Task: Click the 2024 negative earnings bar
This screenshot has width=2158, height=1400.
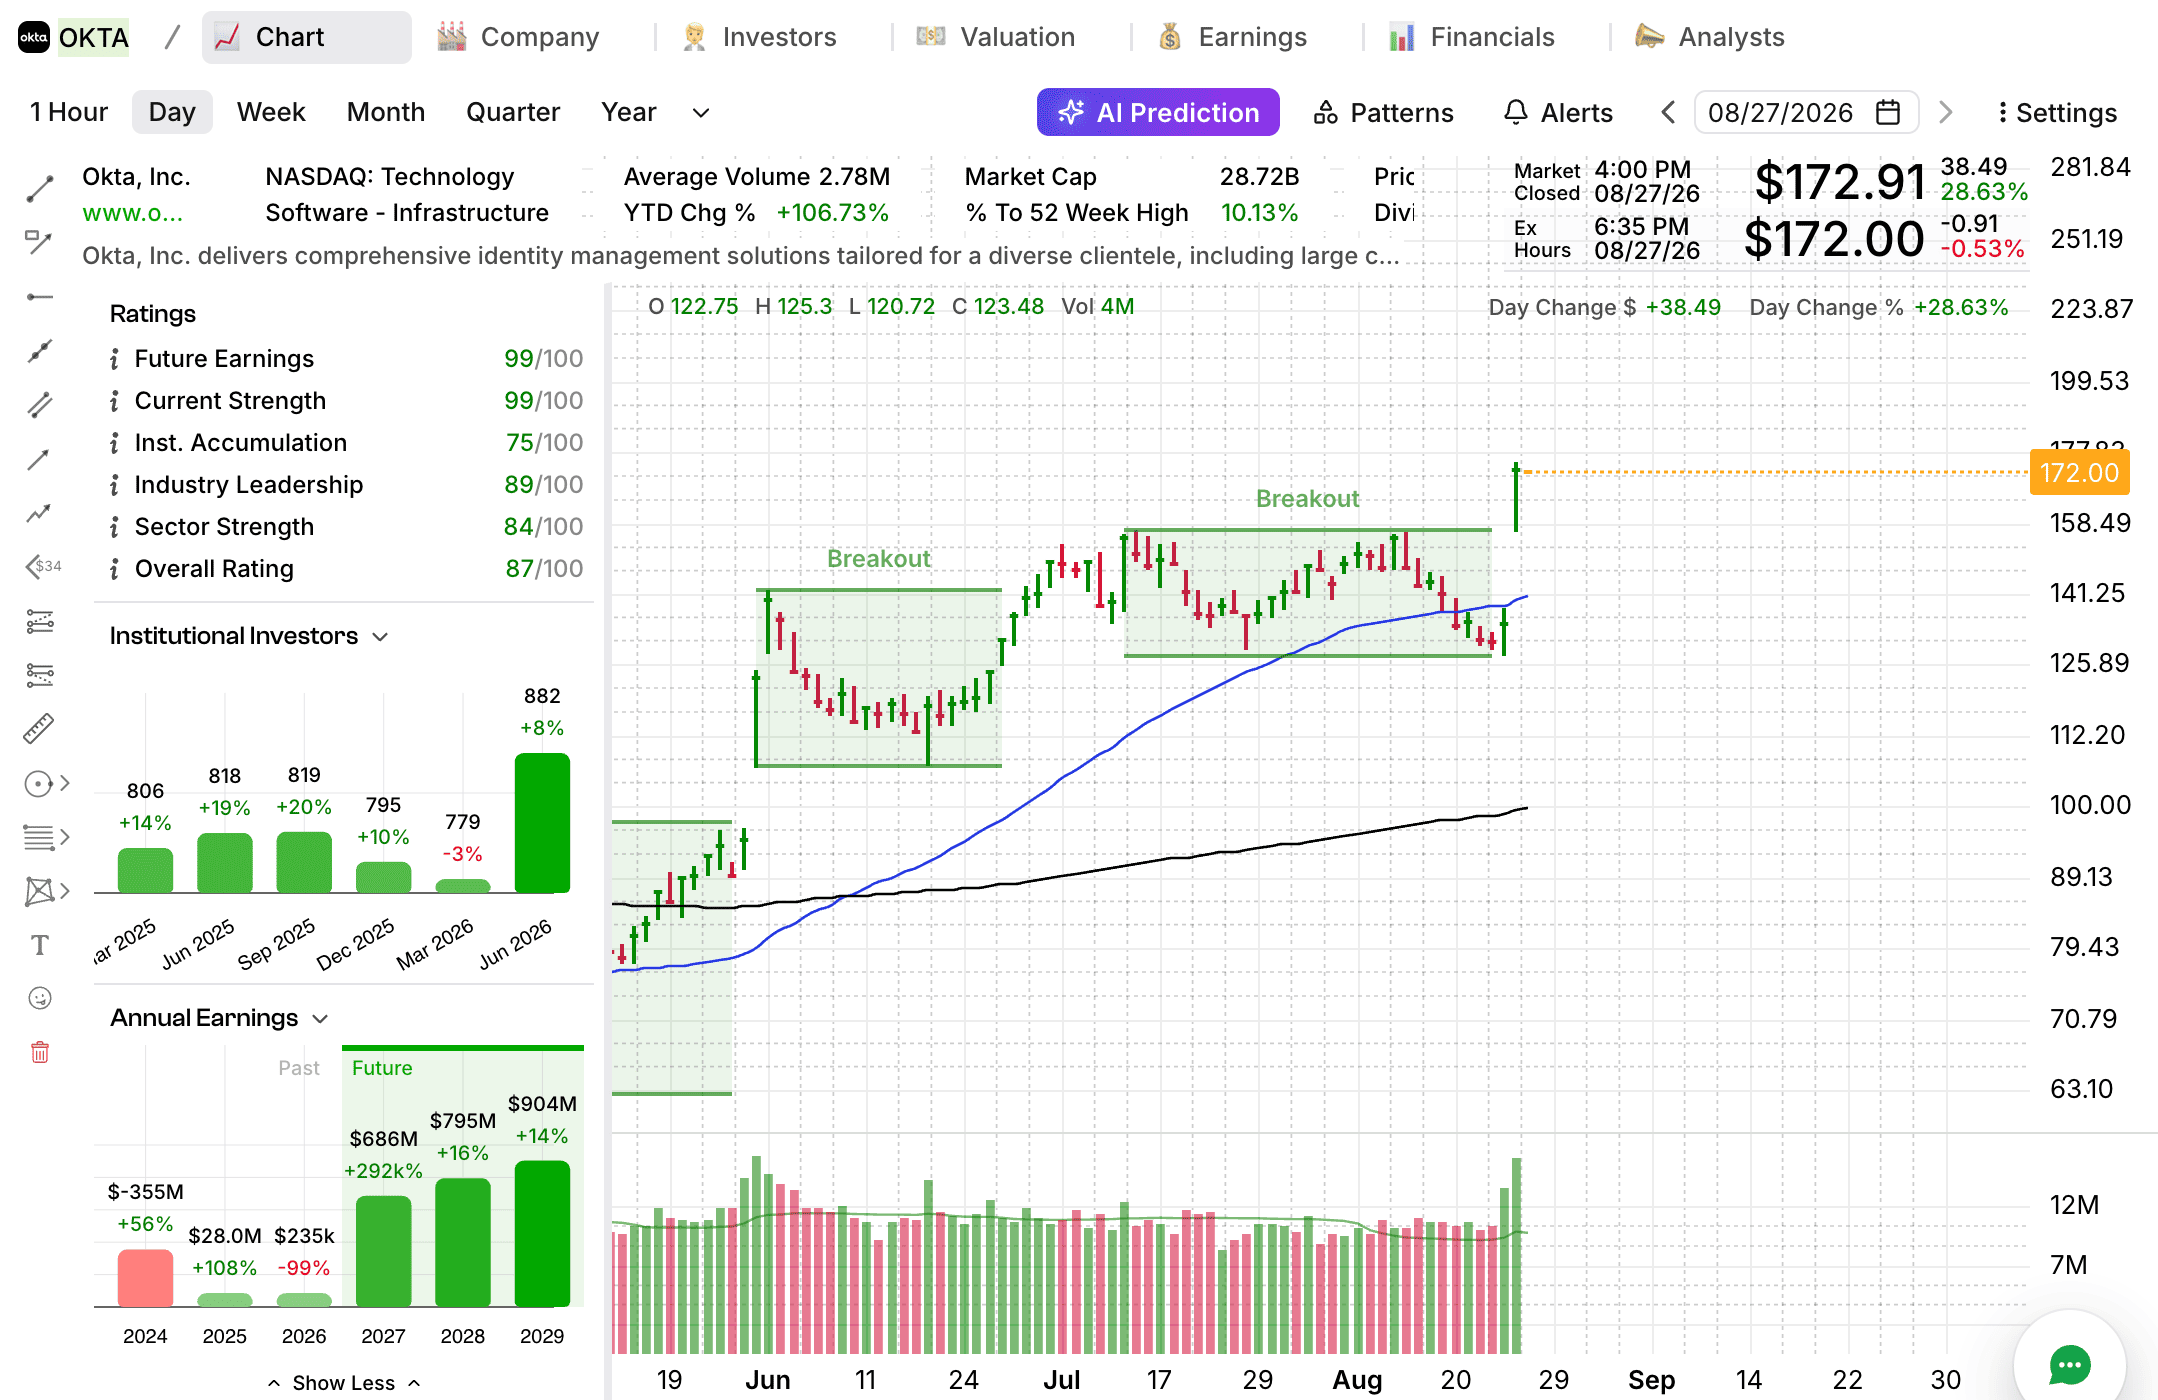Action: click(x=145, y=1278)
